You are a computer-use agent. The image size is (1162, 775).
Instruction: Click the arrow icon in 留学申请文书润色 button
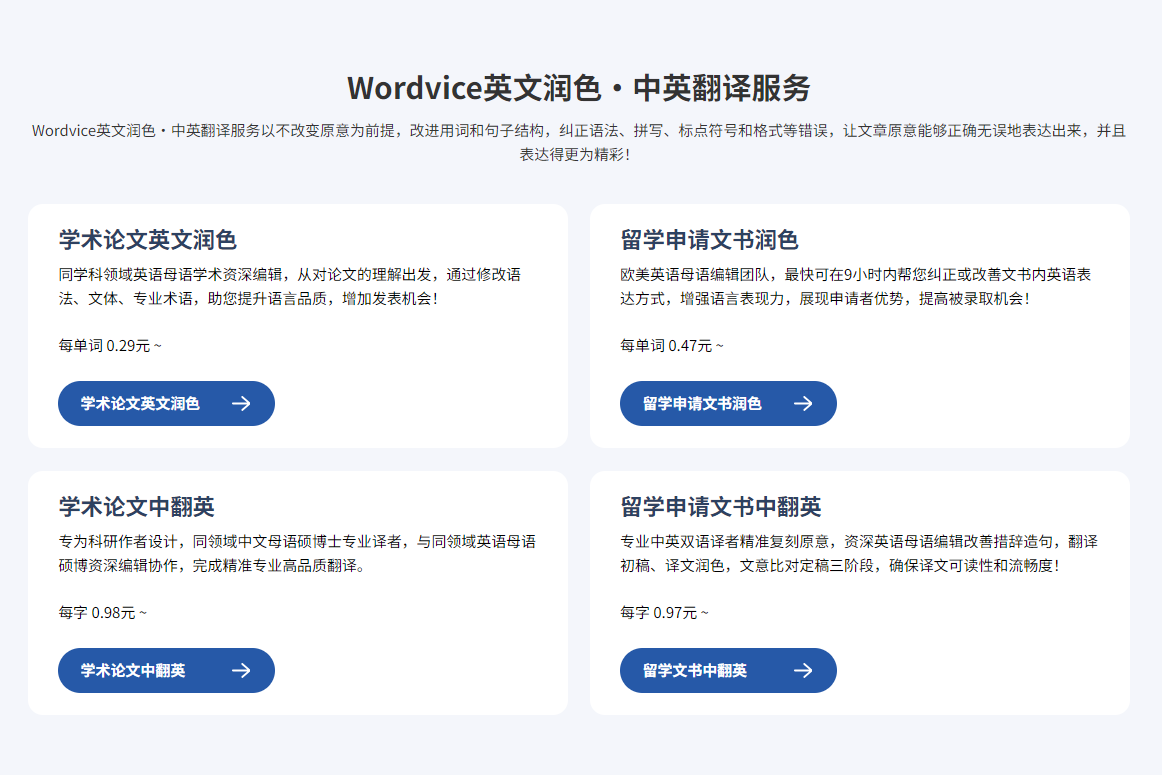pos(805,403)
